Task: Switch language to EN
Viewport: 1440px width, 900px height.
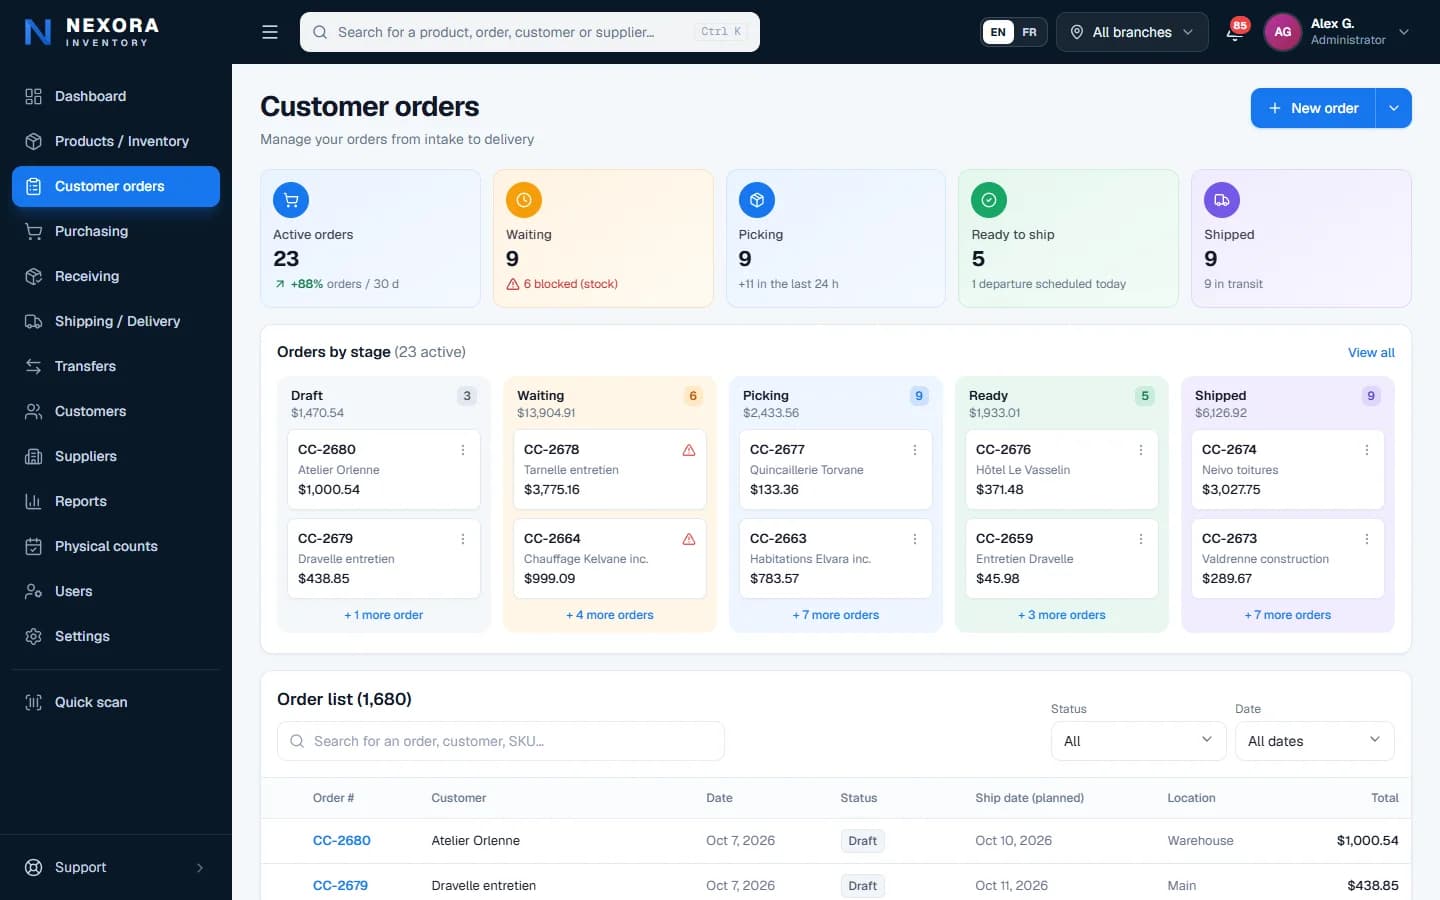Action: click(998, 32)
